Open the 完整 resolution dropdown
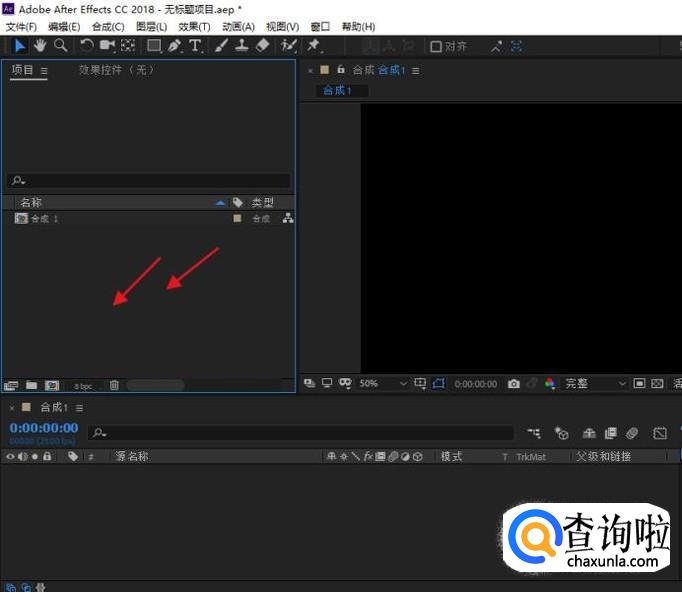This screenshot has height=592, width=682. click(596, 383)
